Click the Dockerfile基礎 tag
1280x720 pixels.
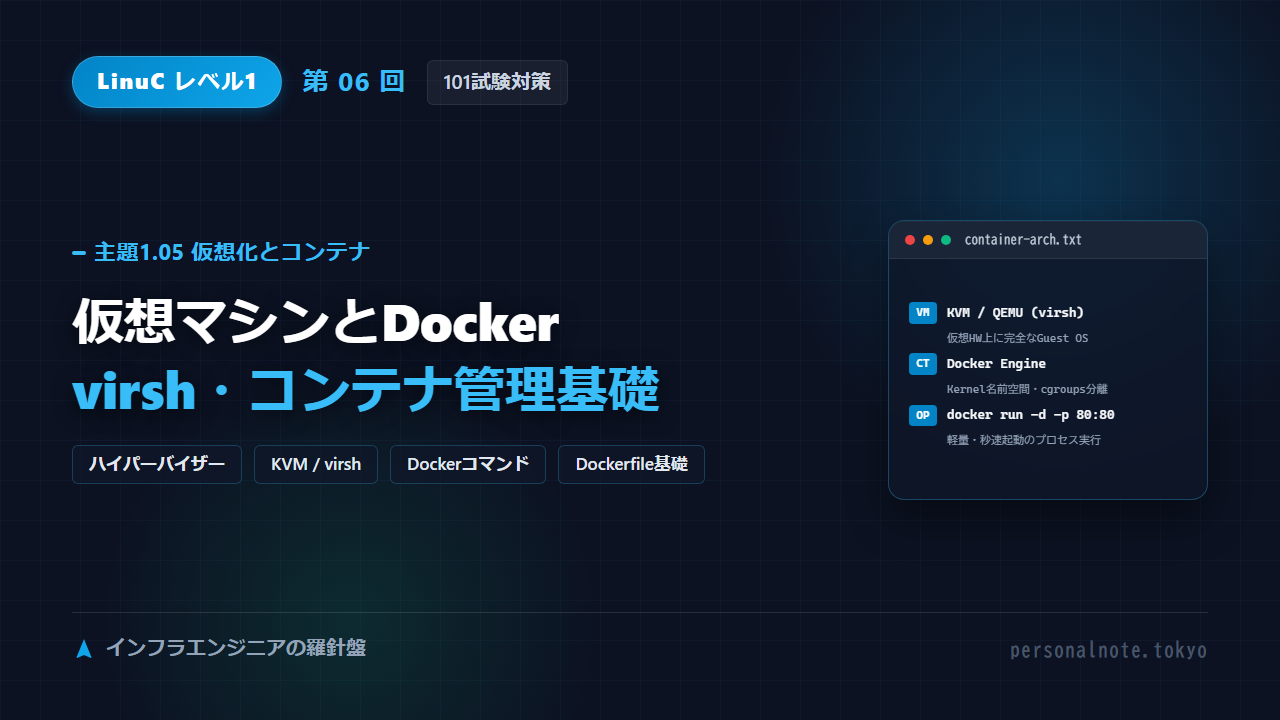(631, 464)
